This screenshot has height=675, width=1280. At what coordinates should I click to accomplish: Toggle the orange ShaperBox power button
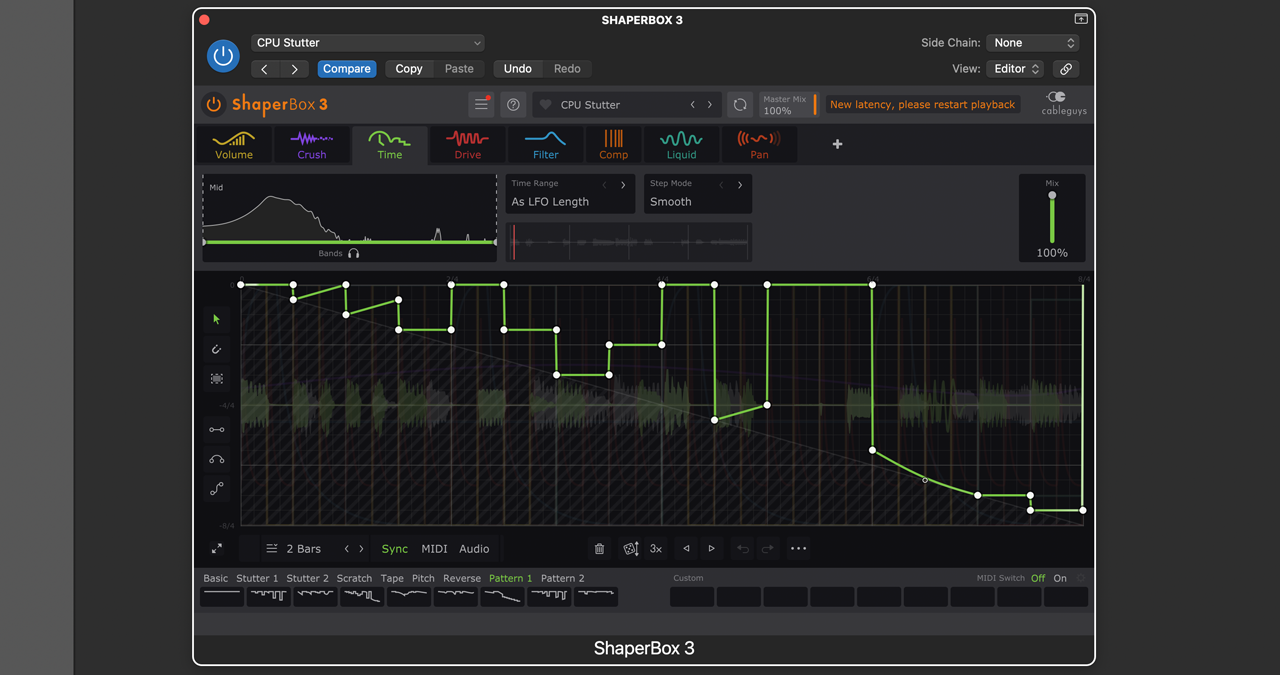[x=213, y=104]
